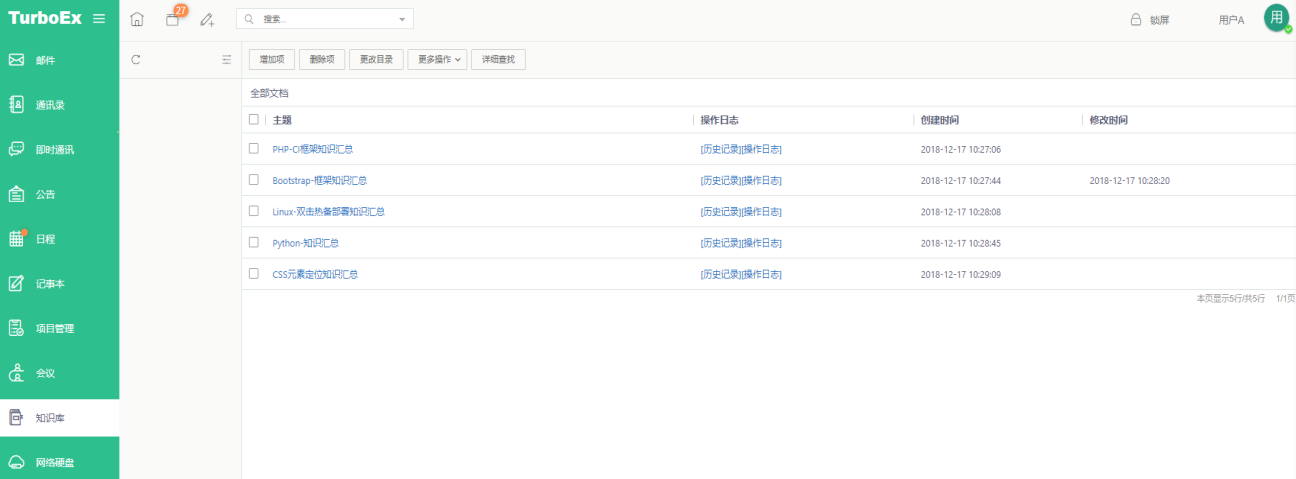This screenshot has height=479, width=1296.
Task: Click into the 搜索 search field
Action: click(325, 19)
